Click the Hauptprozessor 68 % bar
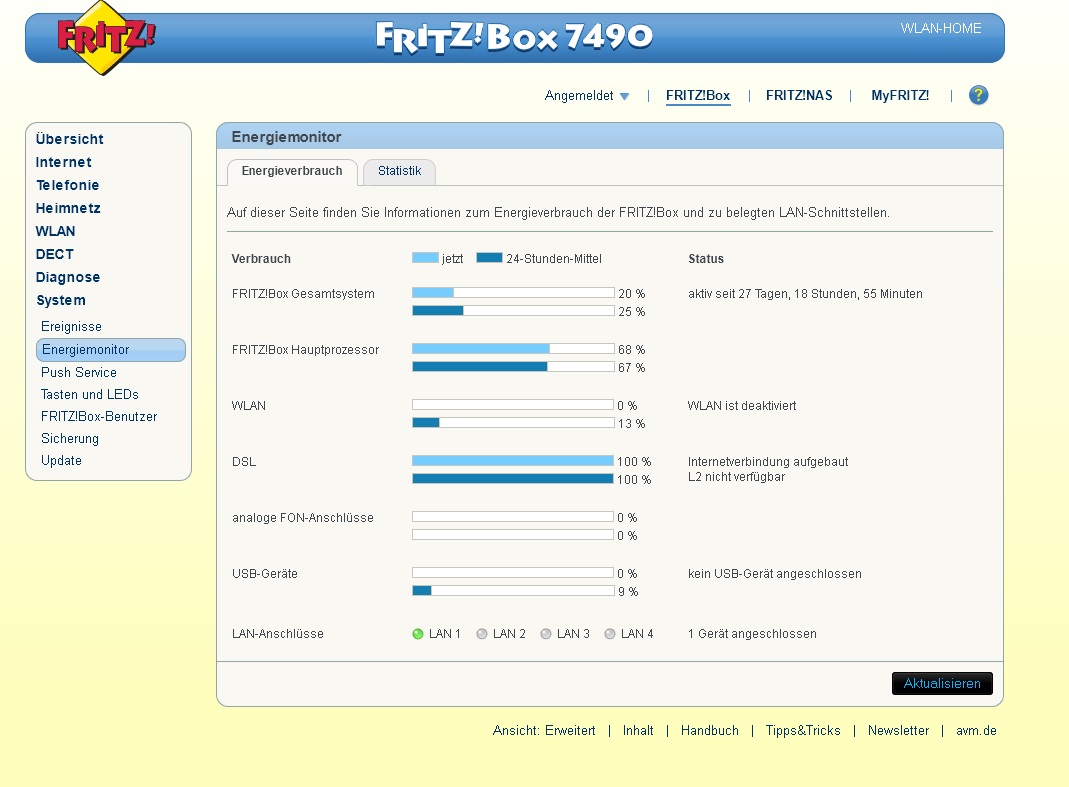Viewport: 1069px width, 787px height. 513,348
